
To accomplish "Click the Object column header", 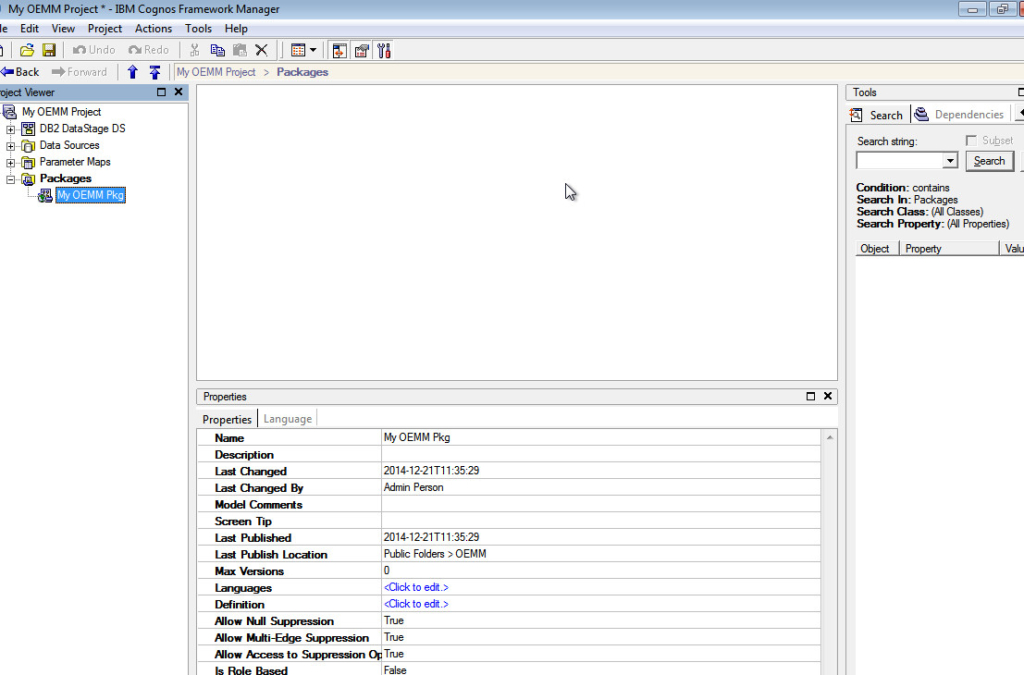I will 875,249.
